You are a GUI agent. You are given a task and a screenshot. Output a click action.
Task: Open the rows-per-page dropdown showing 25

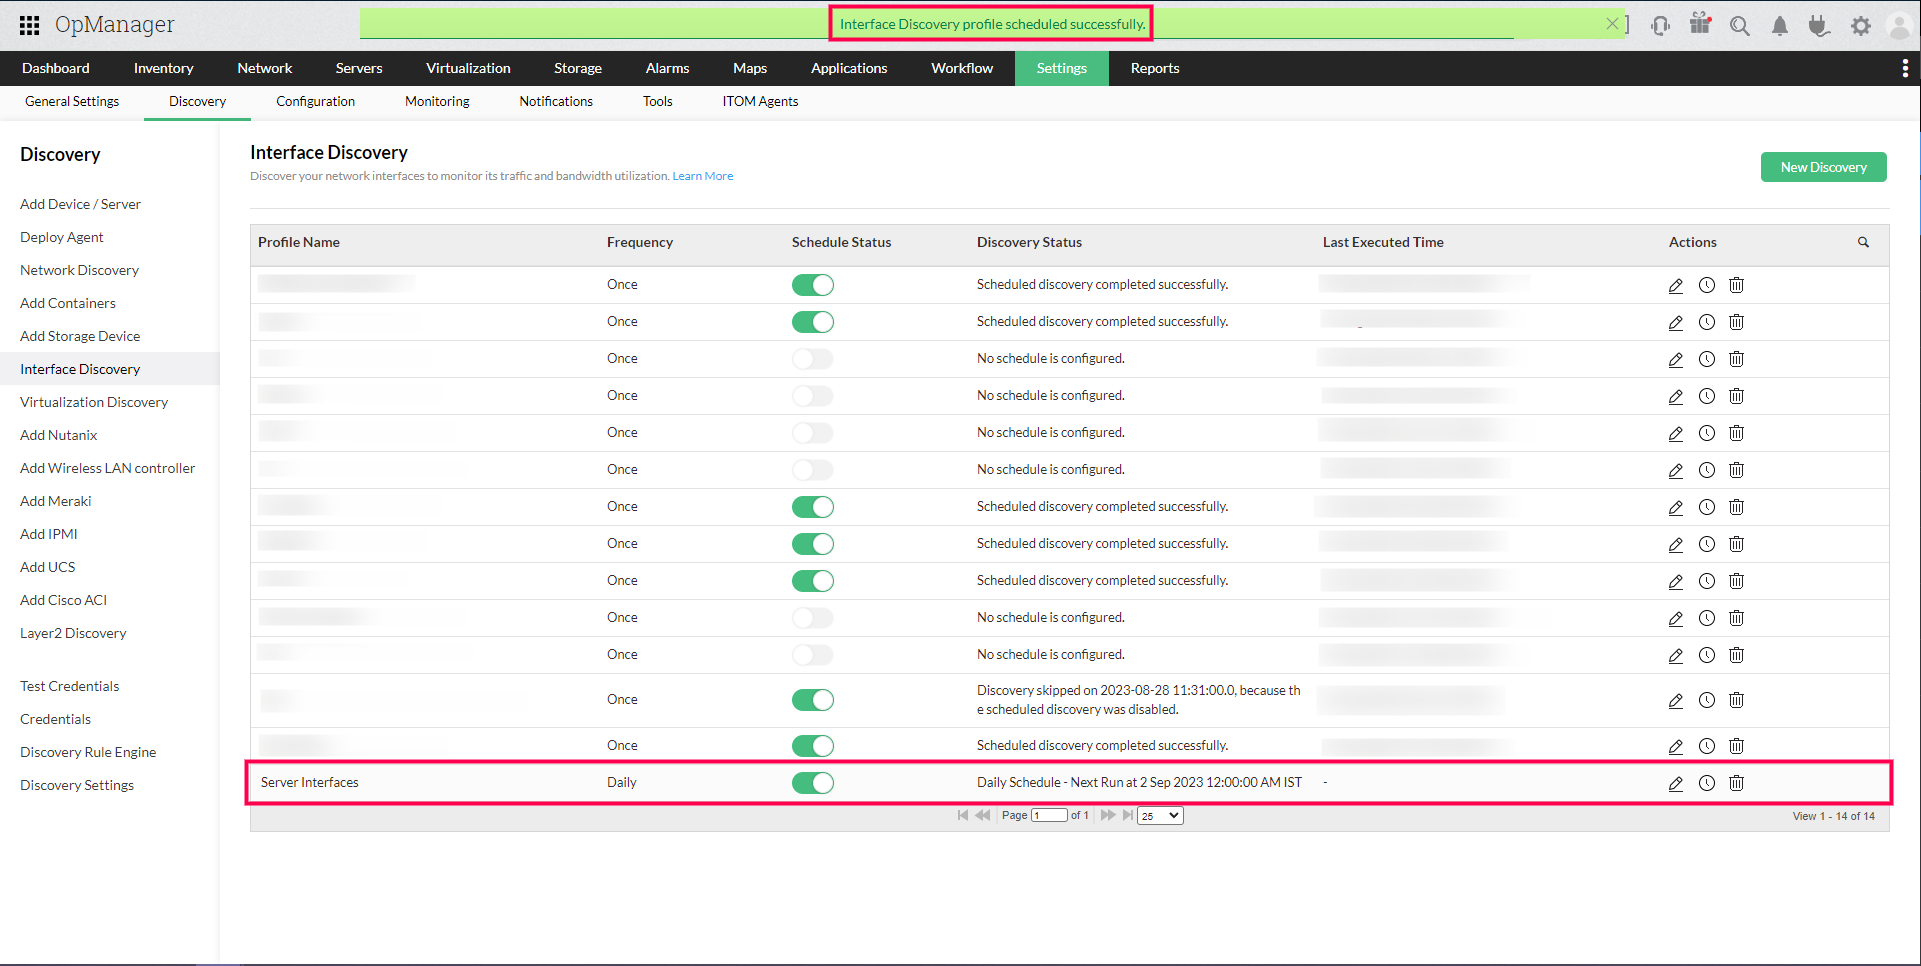[1160, 816]
